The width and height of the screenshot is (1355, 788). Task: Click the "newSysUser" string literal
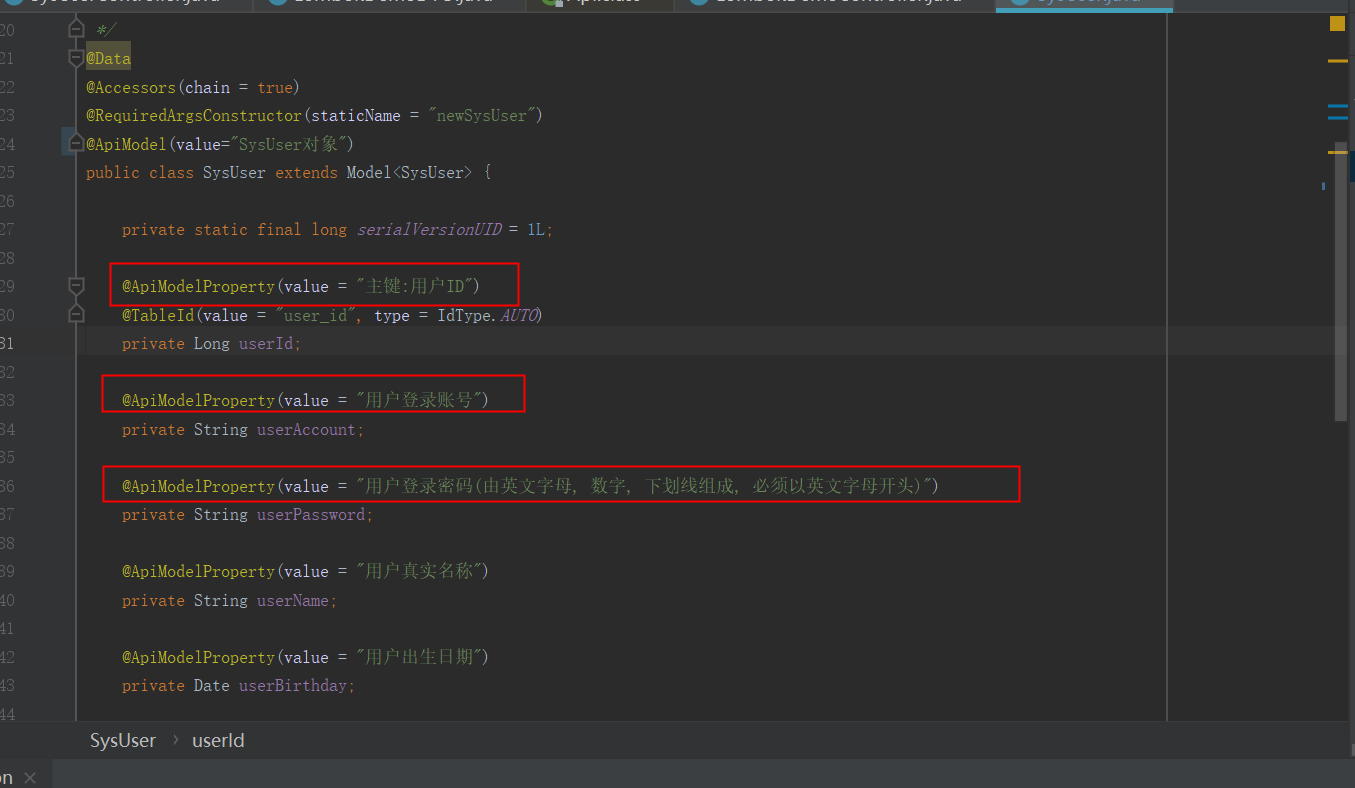tap(484, 116)
